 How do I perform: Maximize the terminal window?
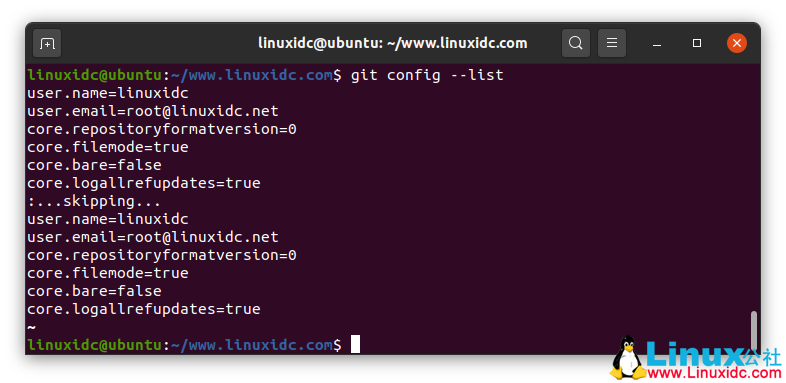(697, 43)
